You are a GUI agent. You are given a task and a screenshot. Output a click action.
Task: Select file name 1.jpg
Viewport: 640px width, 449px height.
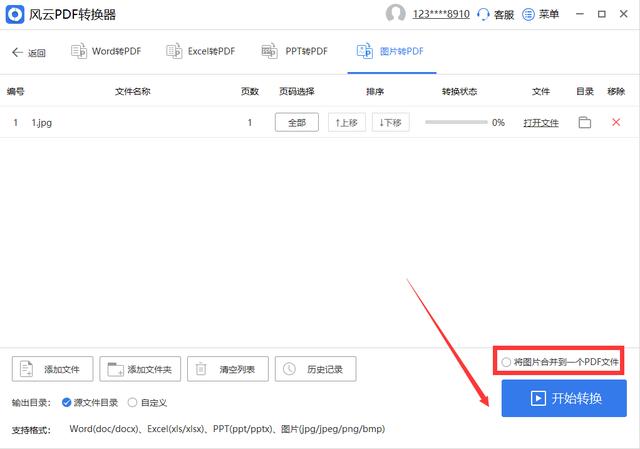(42, 122)
